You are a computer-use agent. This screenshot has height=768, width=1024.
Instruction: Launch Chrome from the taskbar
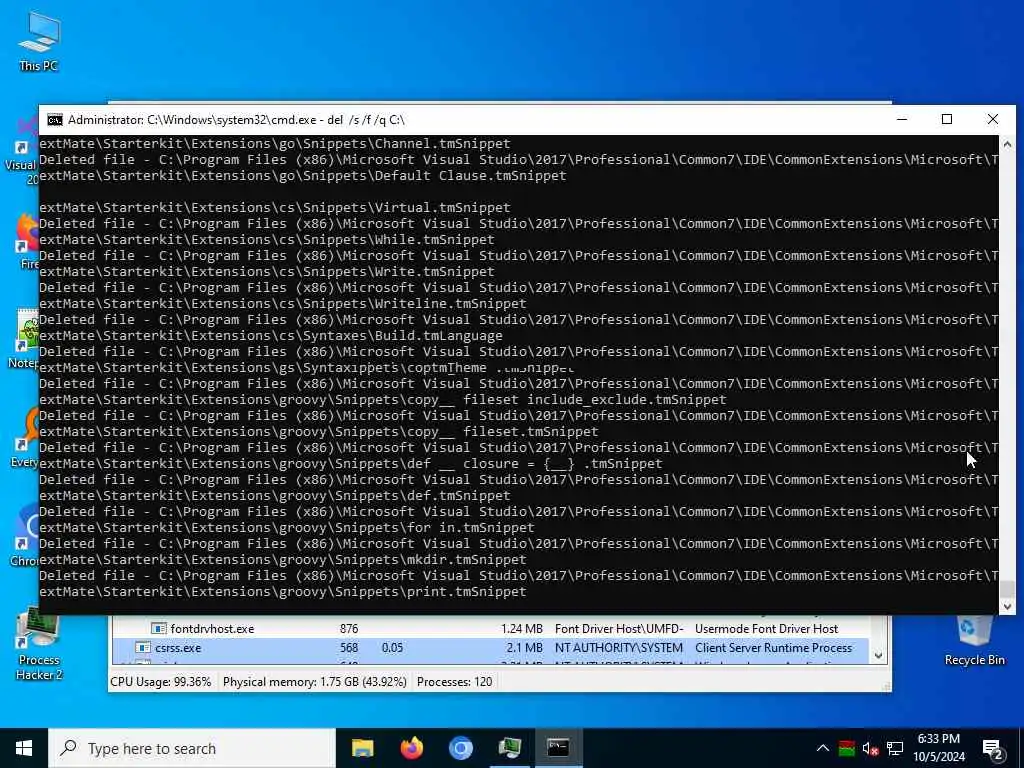(x=460, y=748)
